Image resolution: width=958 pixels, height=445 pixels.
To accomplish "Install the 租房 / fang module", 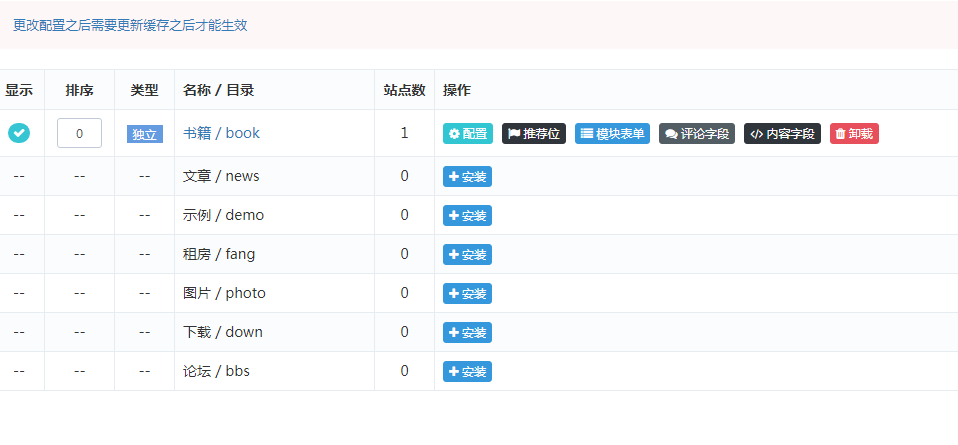I will pyautogui.click(x=467, y=255).
